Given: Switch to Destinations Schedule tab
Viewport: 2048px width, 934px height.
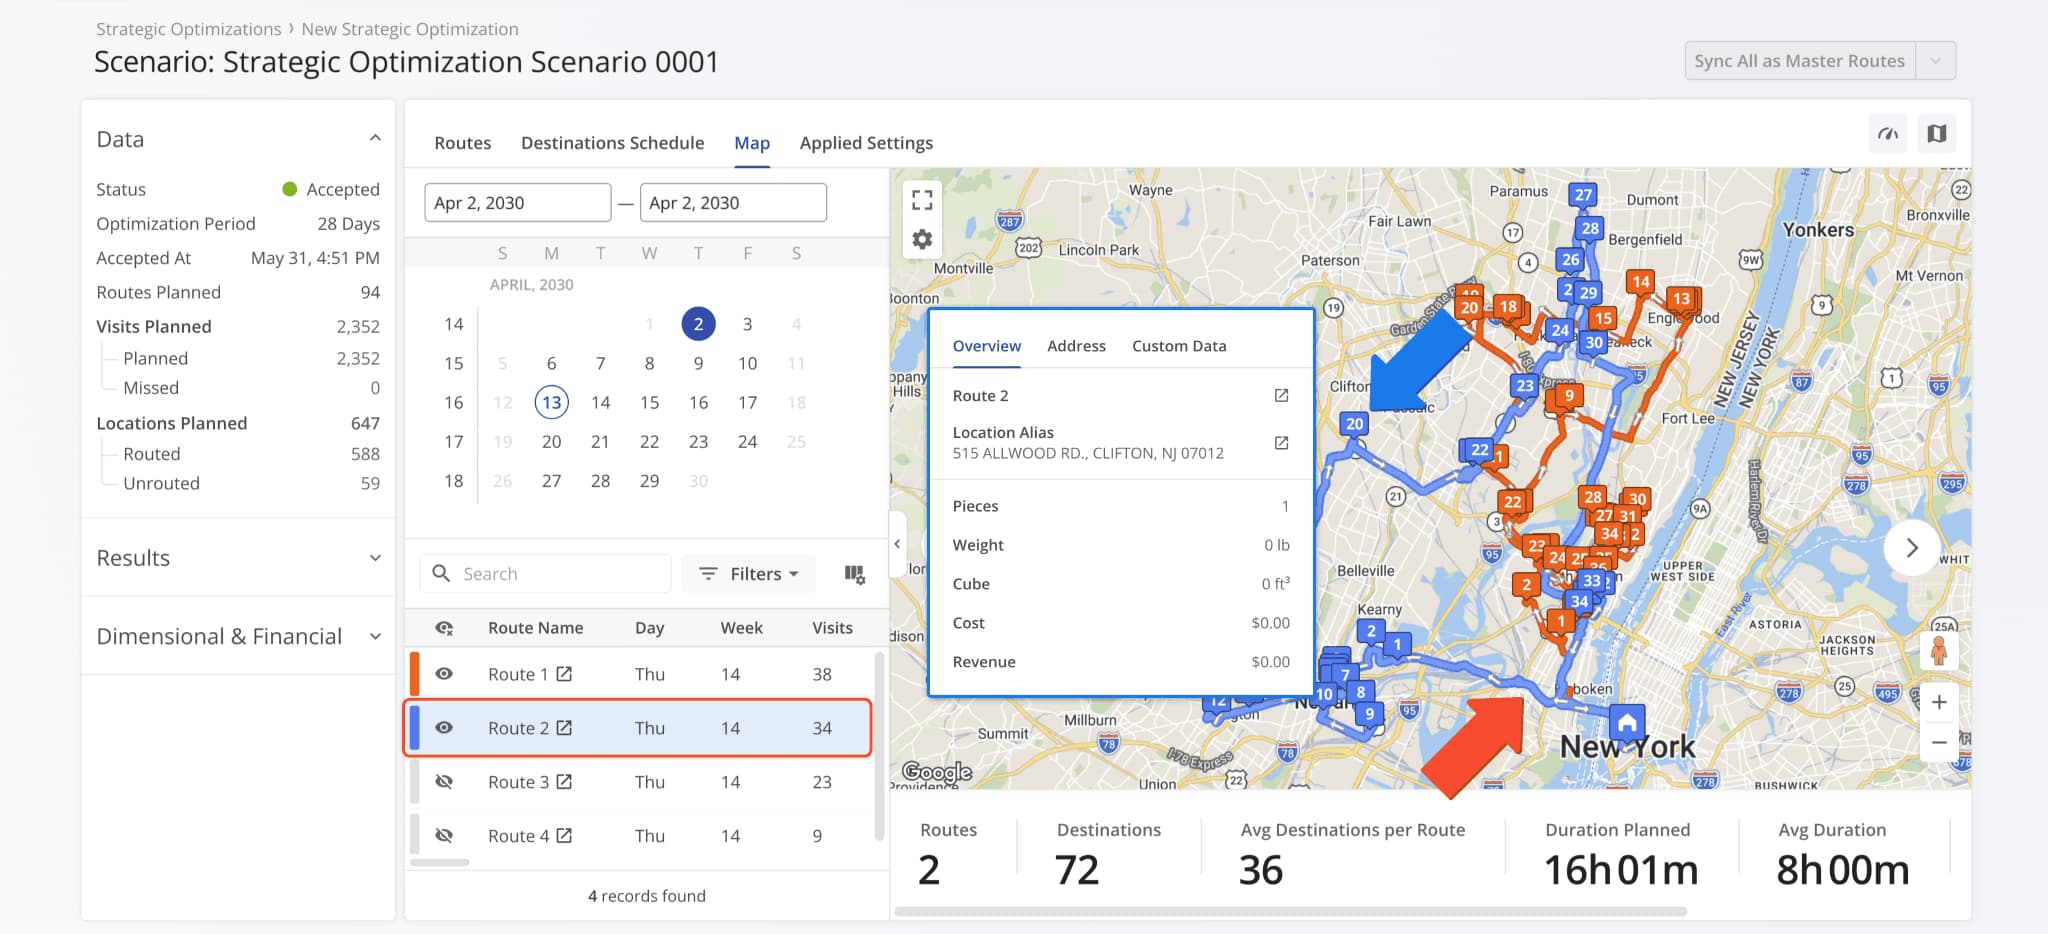Looking at the screenshot, I should coord(612,143).
